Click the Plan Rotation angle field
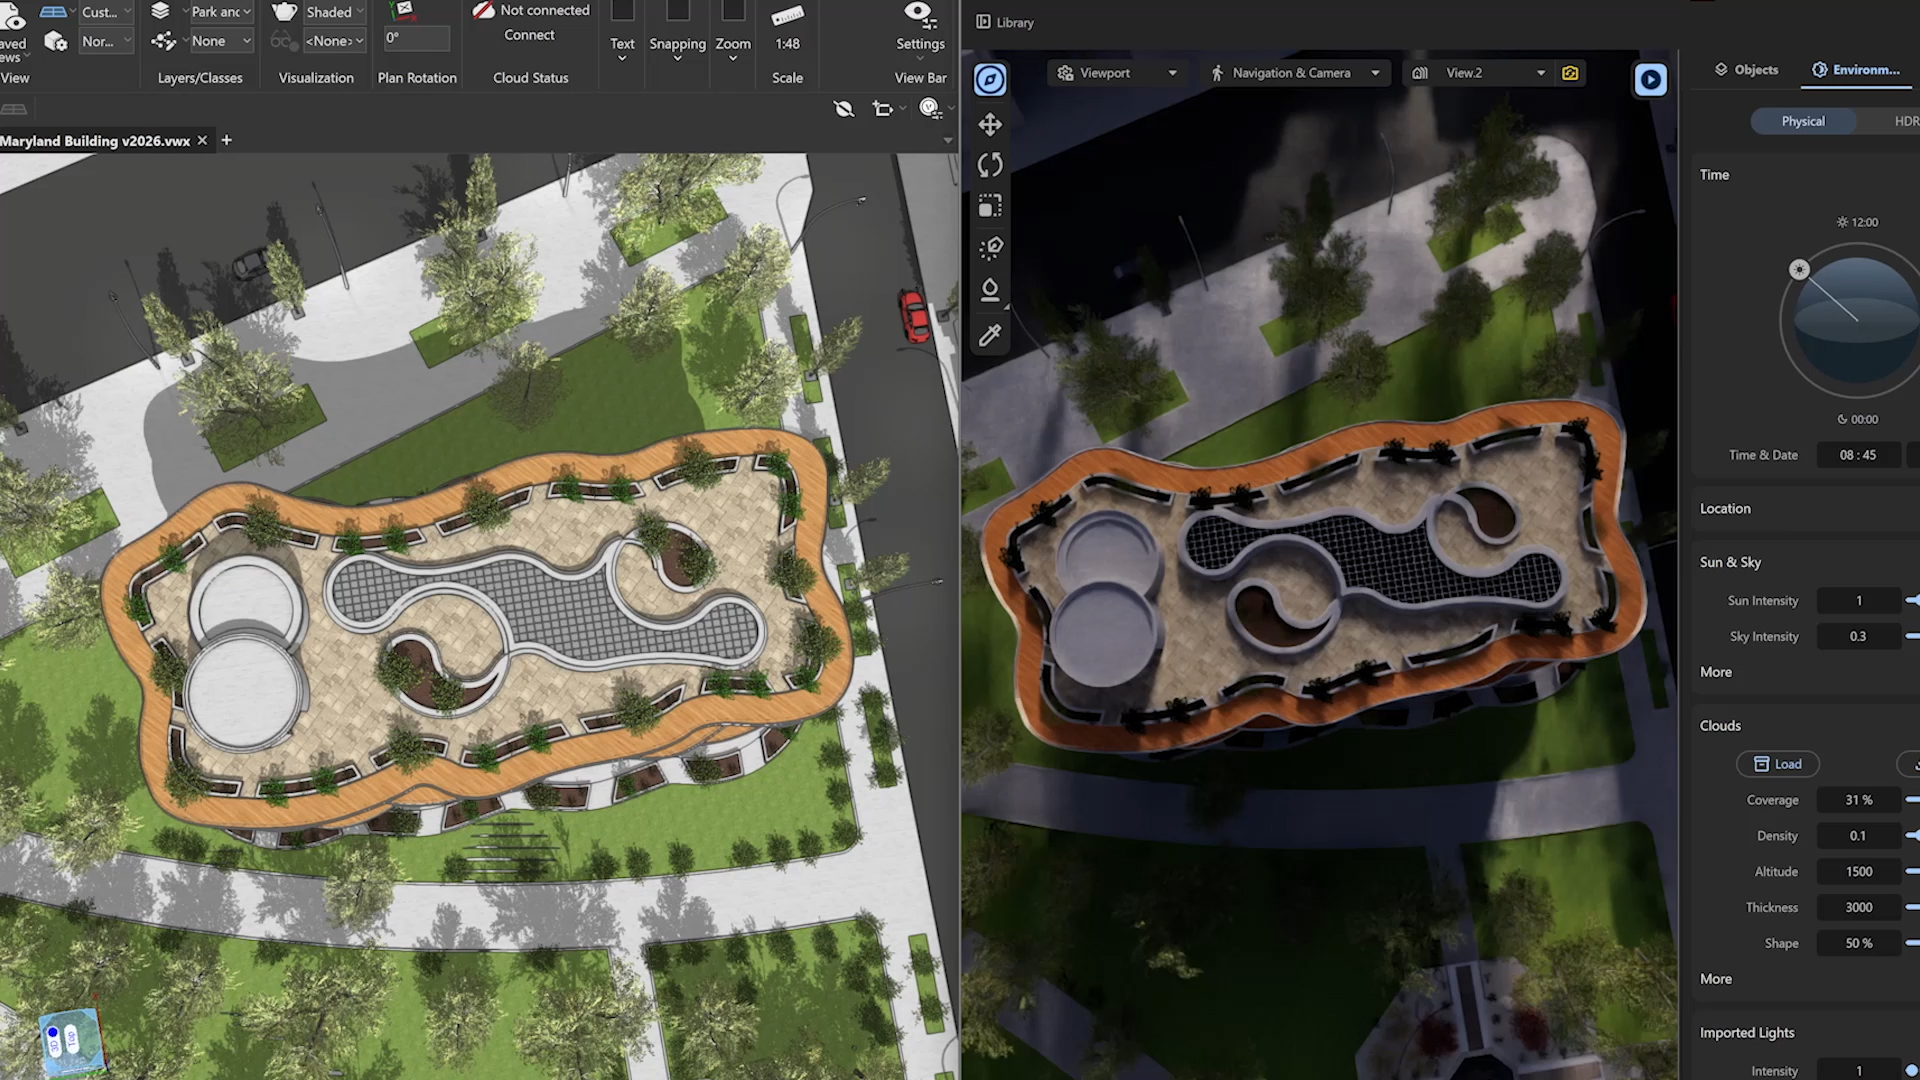 (417, 38)
